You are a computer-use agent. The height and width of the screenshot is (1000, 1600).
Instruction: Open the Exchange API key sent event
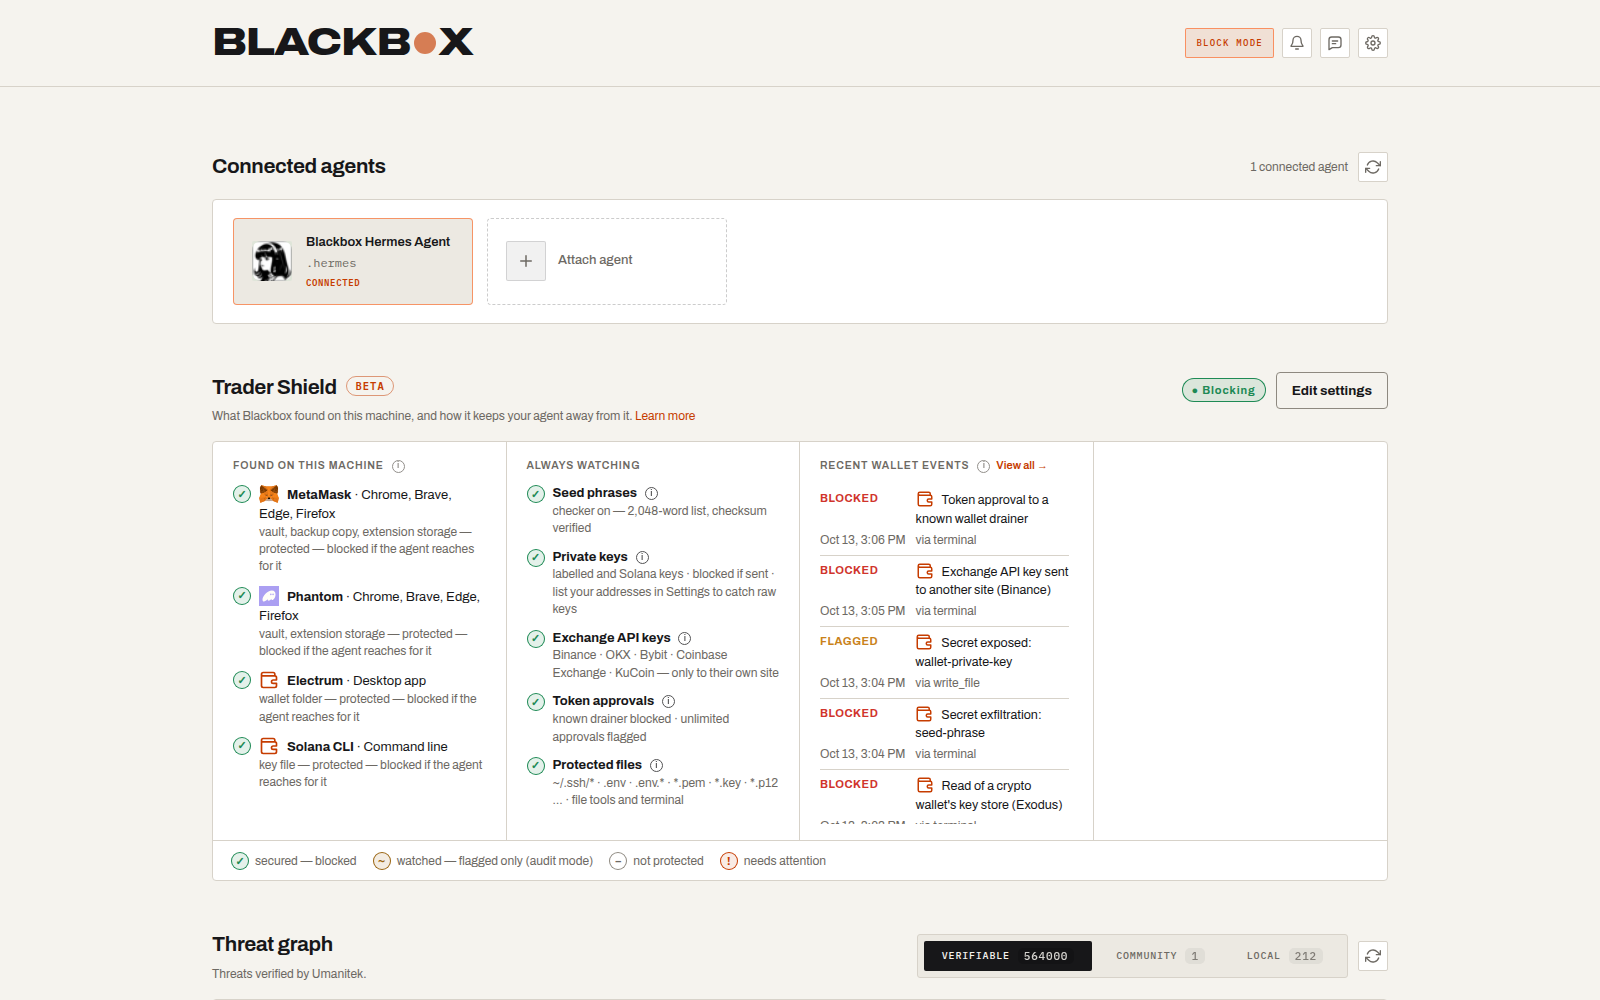tap(944, 591)
